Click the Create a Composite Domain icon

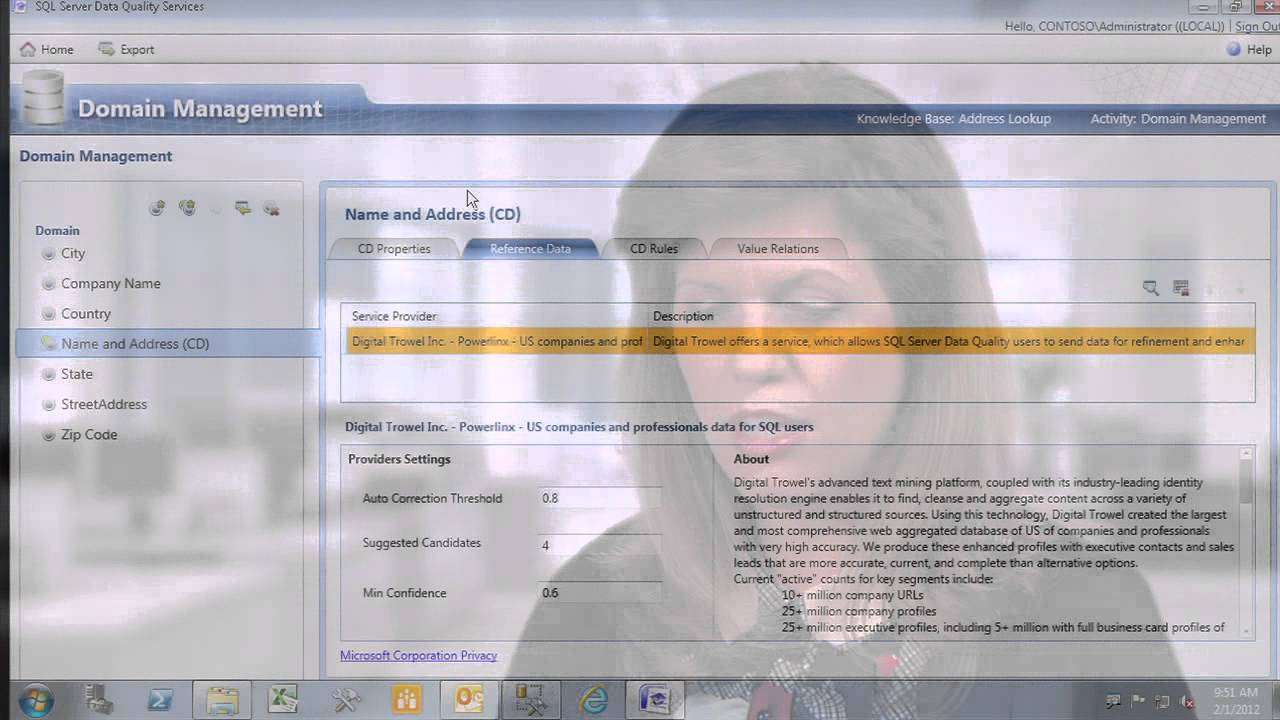[x=187, y=208]
